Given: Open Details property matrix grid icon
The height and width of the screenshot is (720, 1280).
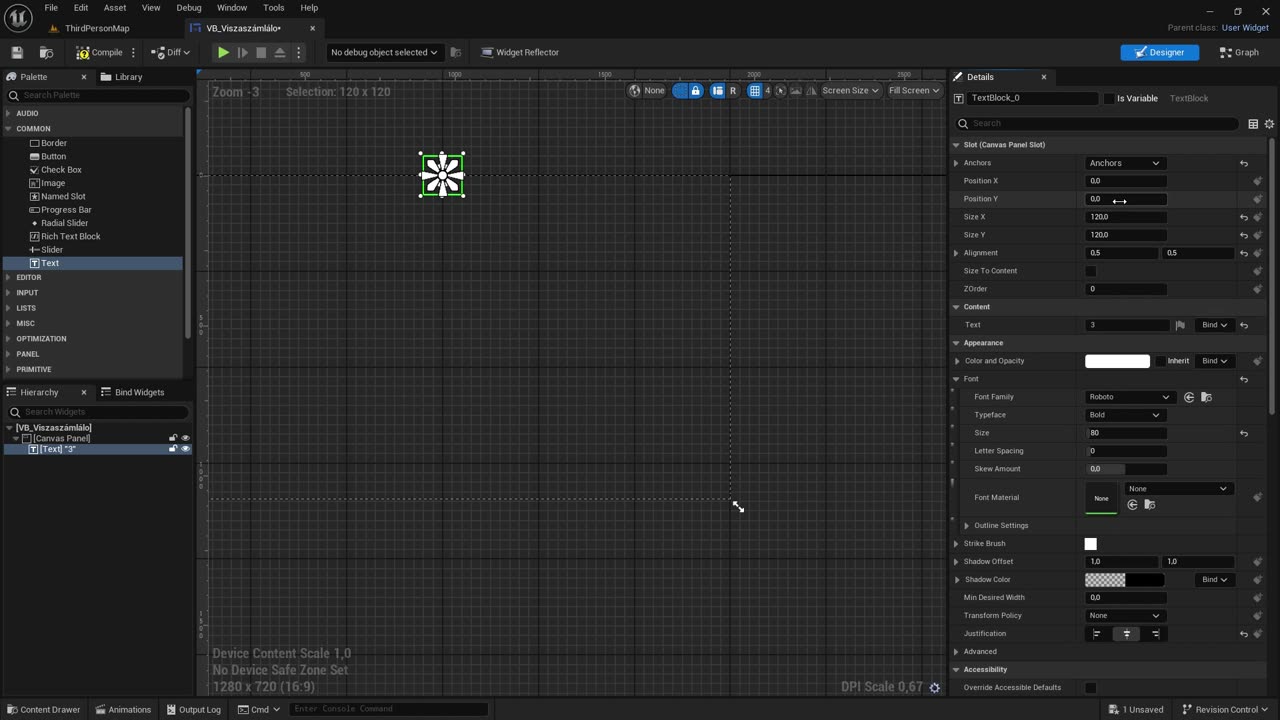Looking at the screenshot, I should pos(1253,124).
